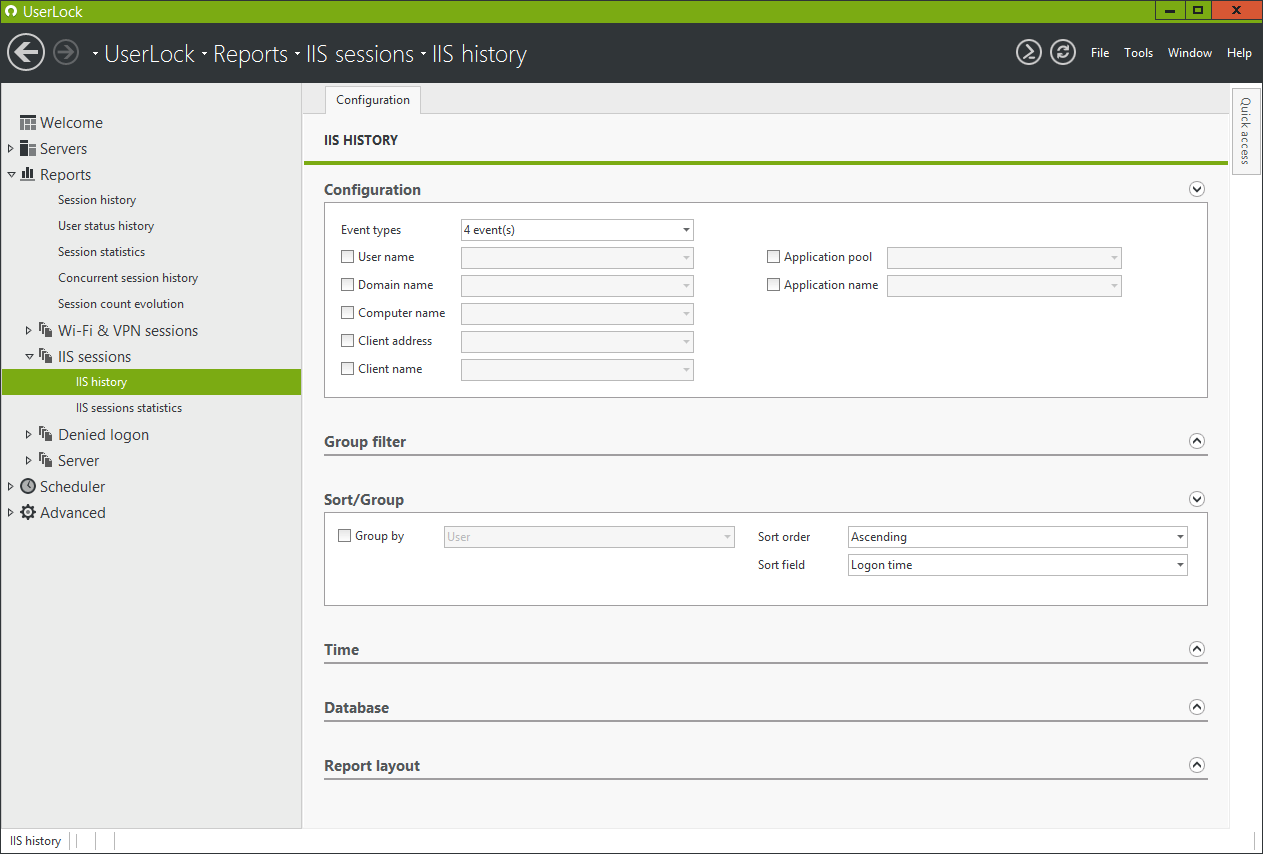The width and height of the screenshot is (1263, 854).
Task: Enable the Domain name filter checkbox
Action: (x=348, y=285)
